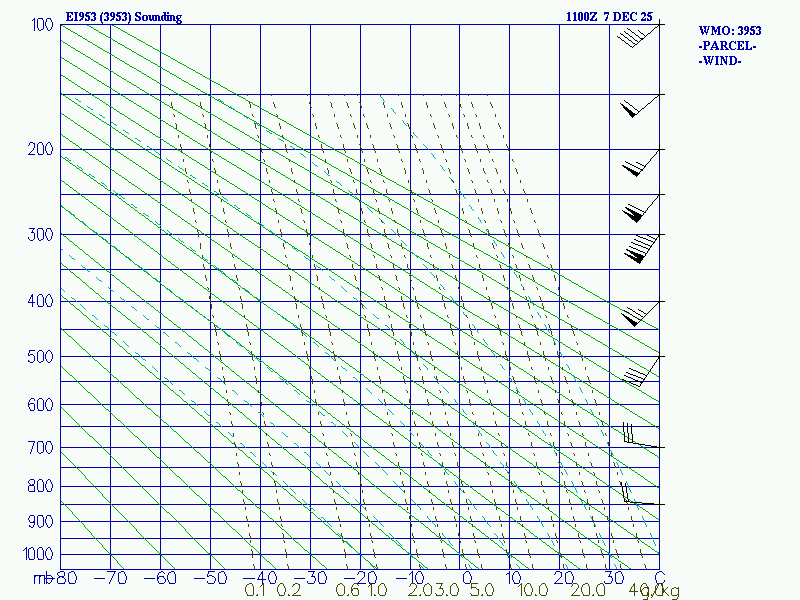Click the -40 temperature axis label
Viewport: 800px width, 600px height.
[x=261, y=578]
